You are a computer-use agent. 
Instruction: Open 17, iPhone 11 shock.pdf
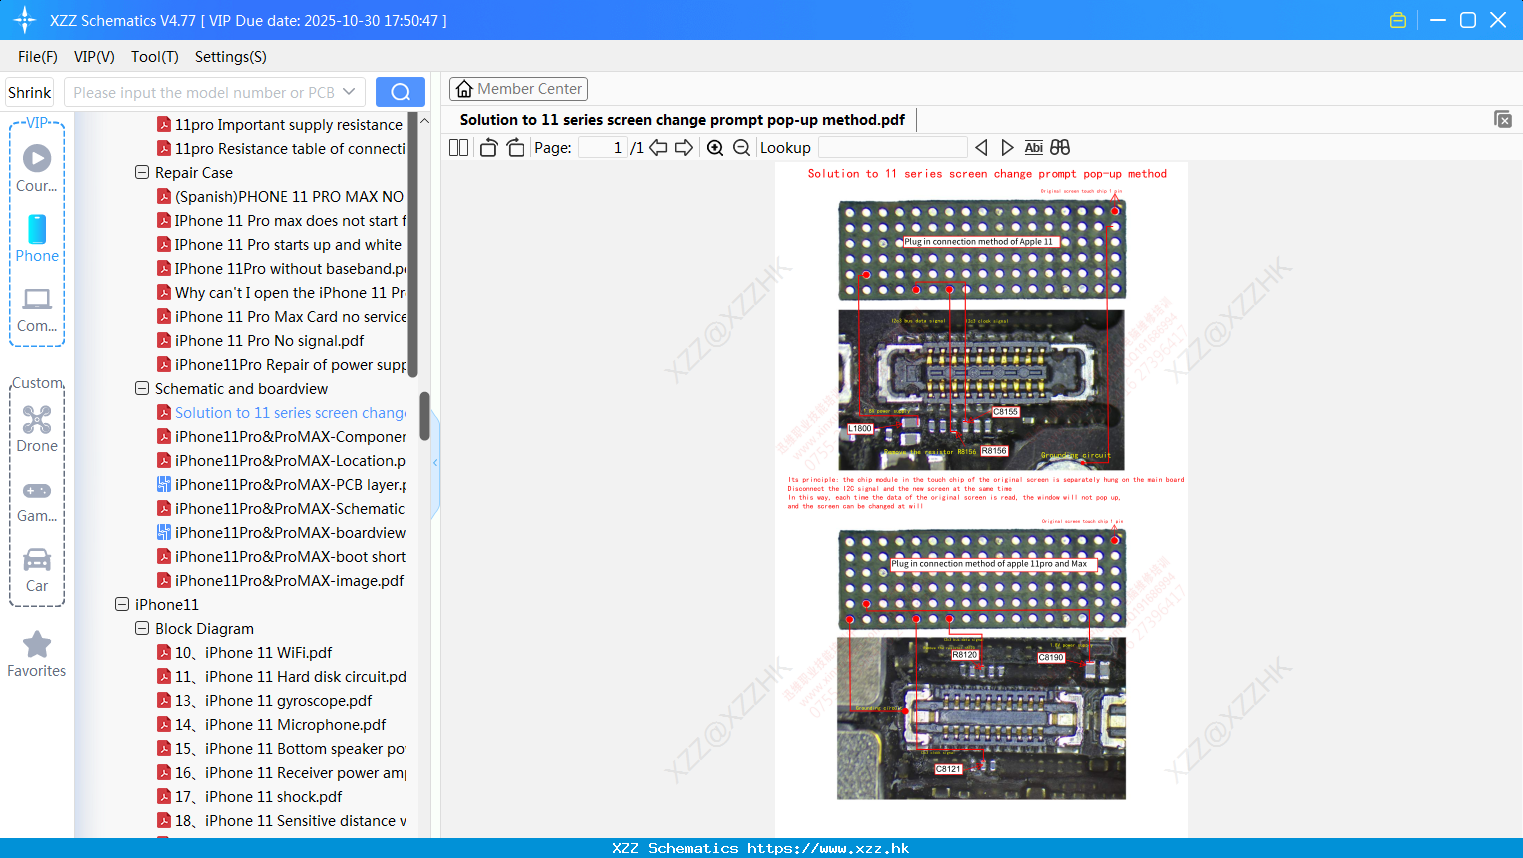pos(250,797)
